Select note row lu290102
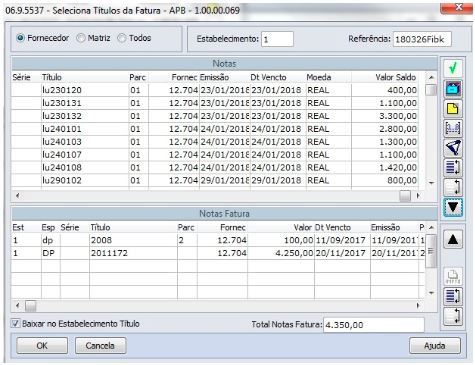 click(x=215, y=180)
